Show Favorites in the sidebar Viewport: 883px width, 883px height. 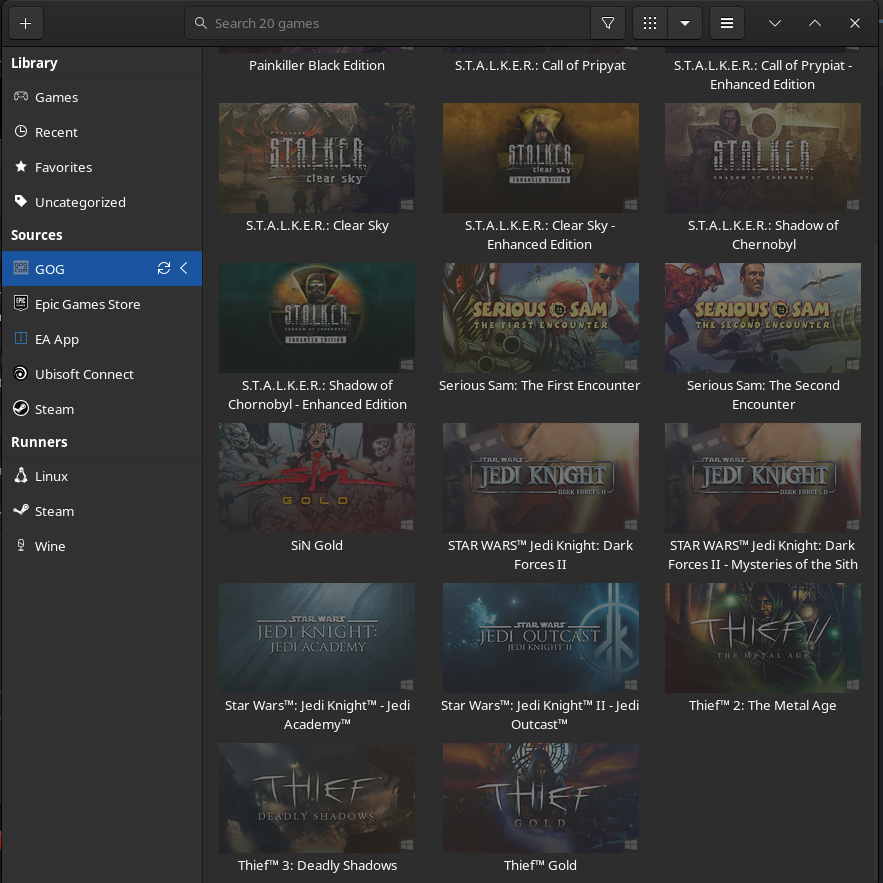click(x=63, y=167)
